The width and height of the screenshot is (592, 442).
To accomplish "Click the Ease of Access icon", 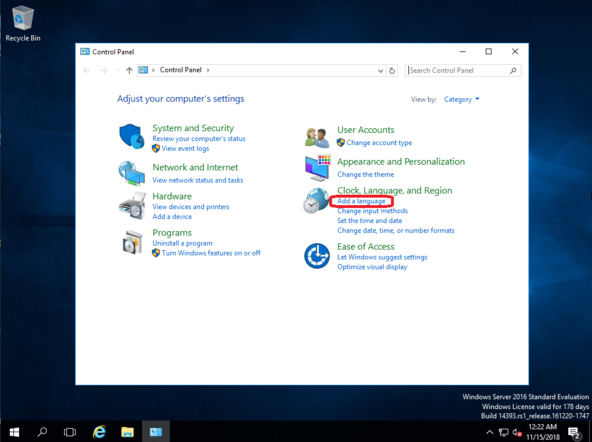I will point(317,256).
